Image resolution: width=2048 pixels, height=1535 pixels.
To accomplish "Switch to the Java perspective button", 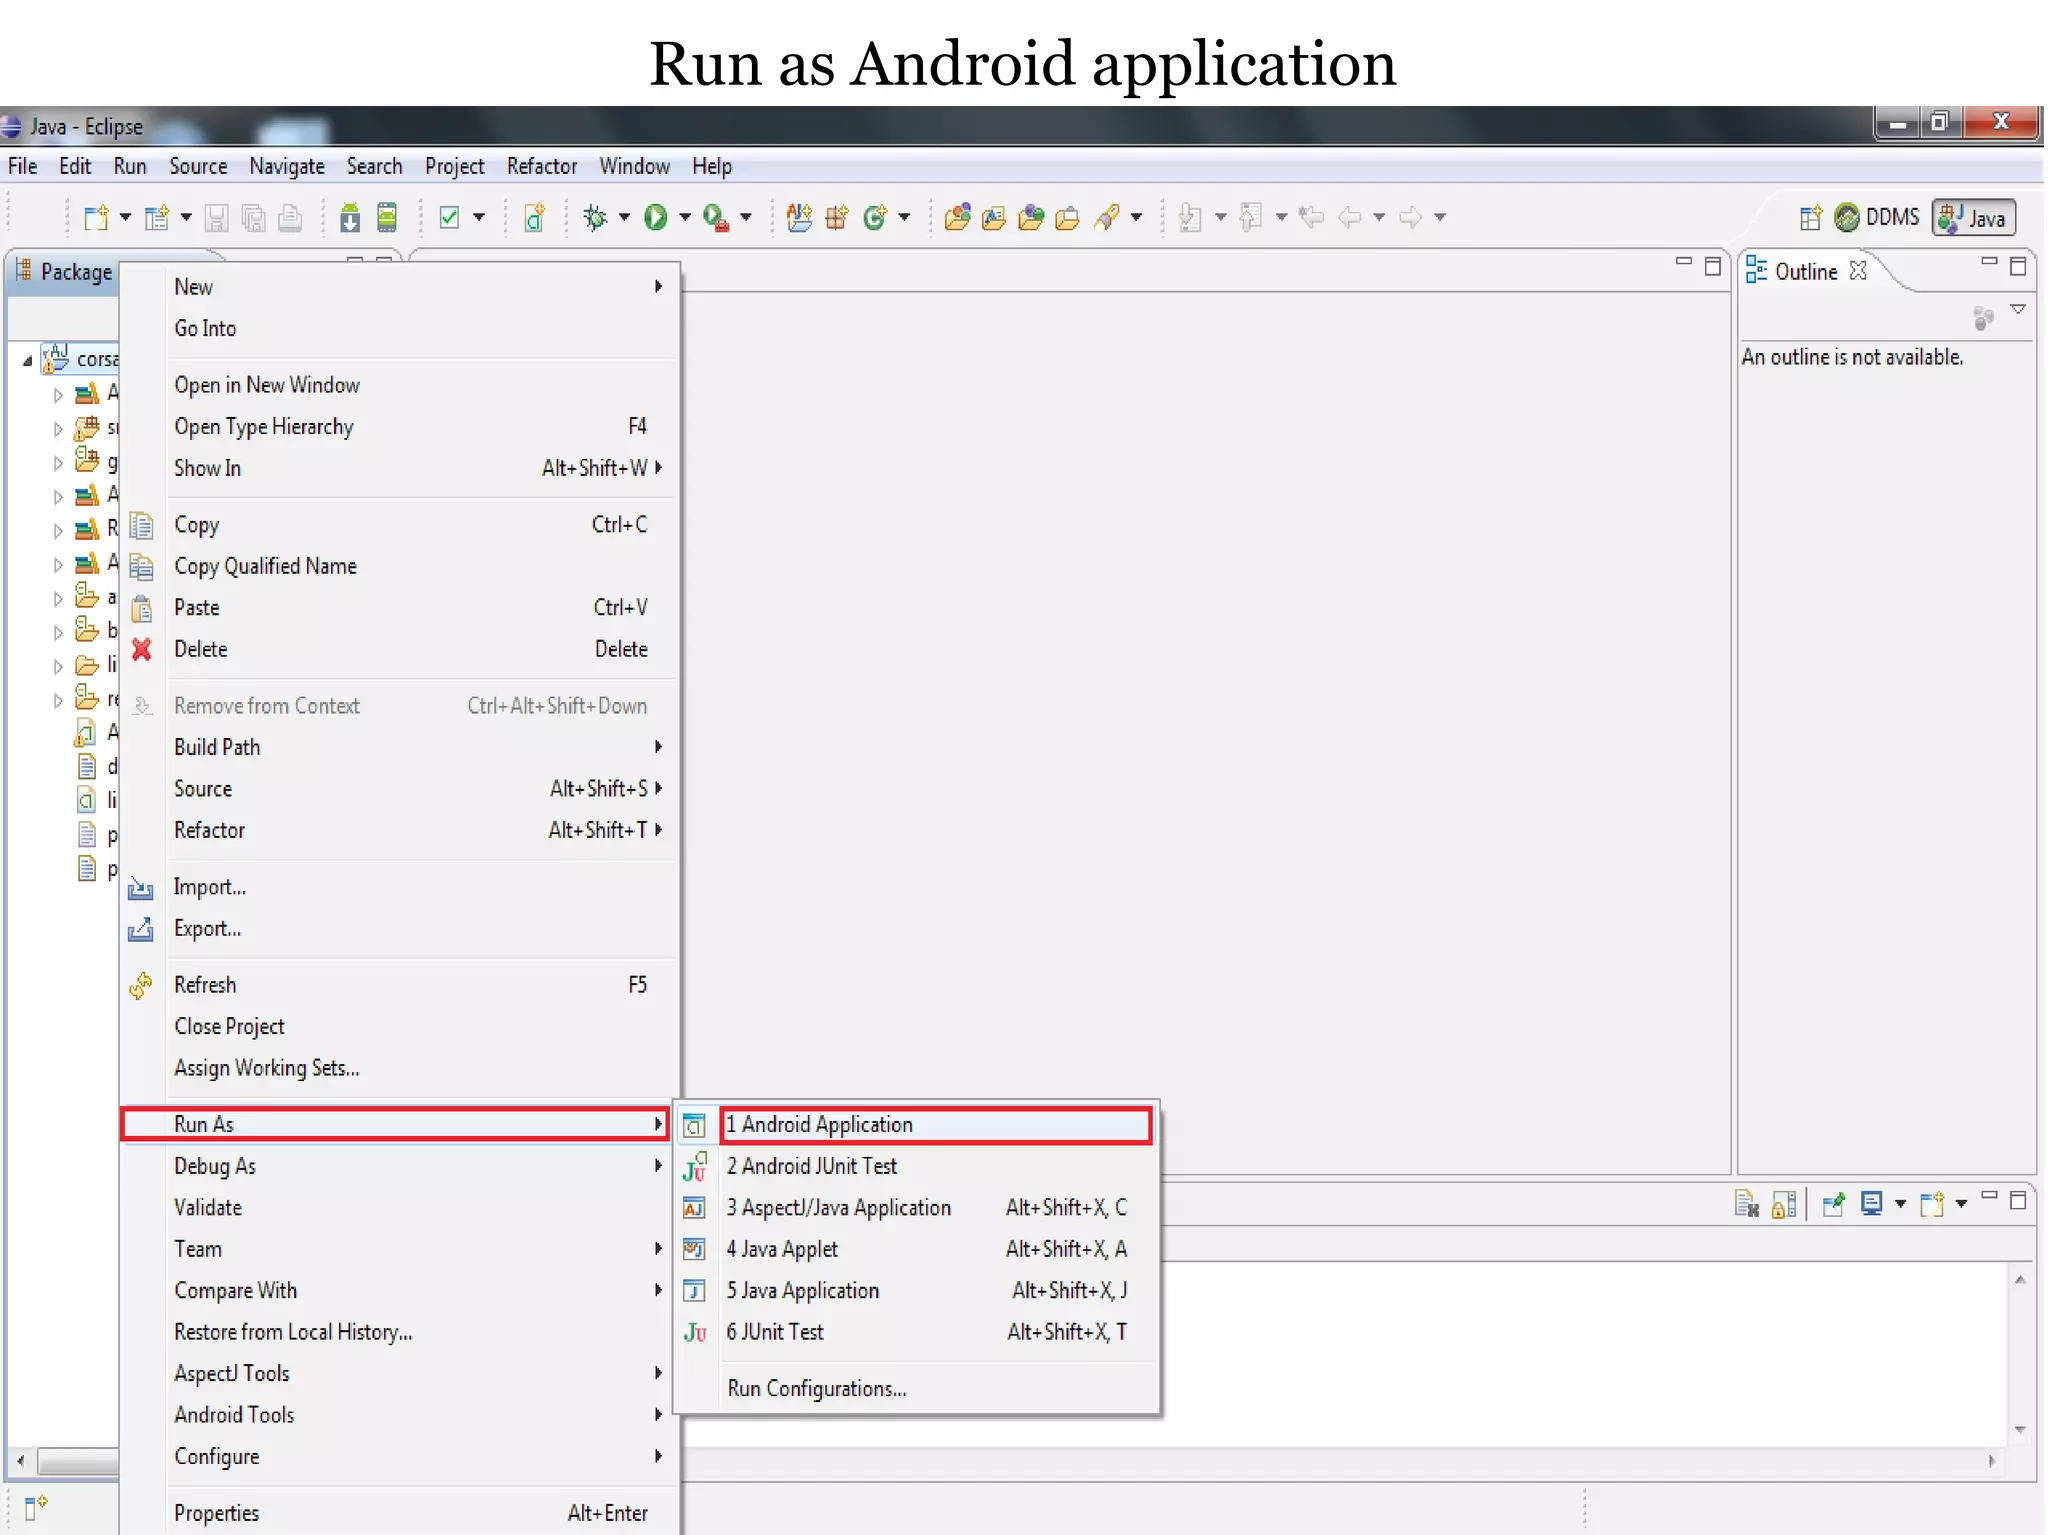I will (x=1973, y=218).
